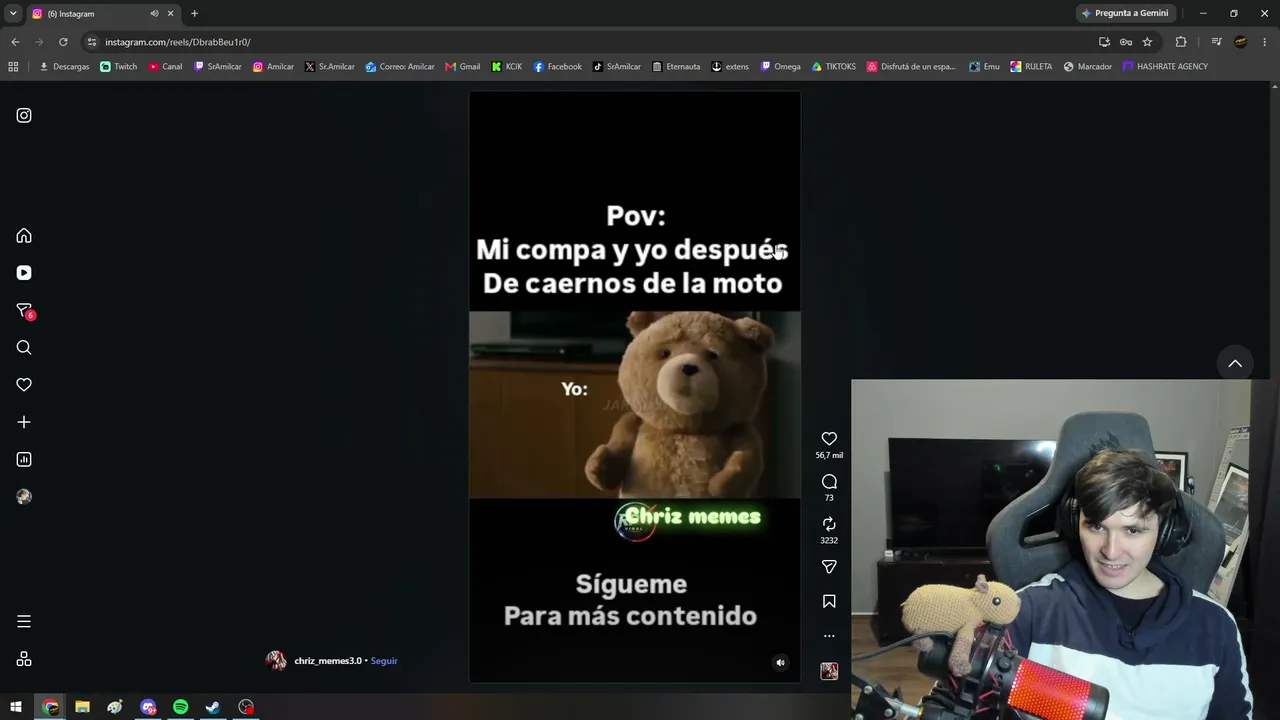Open the Chrome profile avatar
Image resolution: width=1280 pixels, height=720 pixels.
coord(1241,42)
